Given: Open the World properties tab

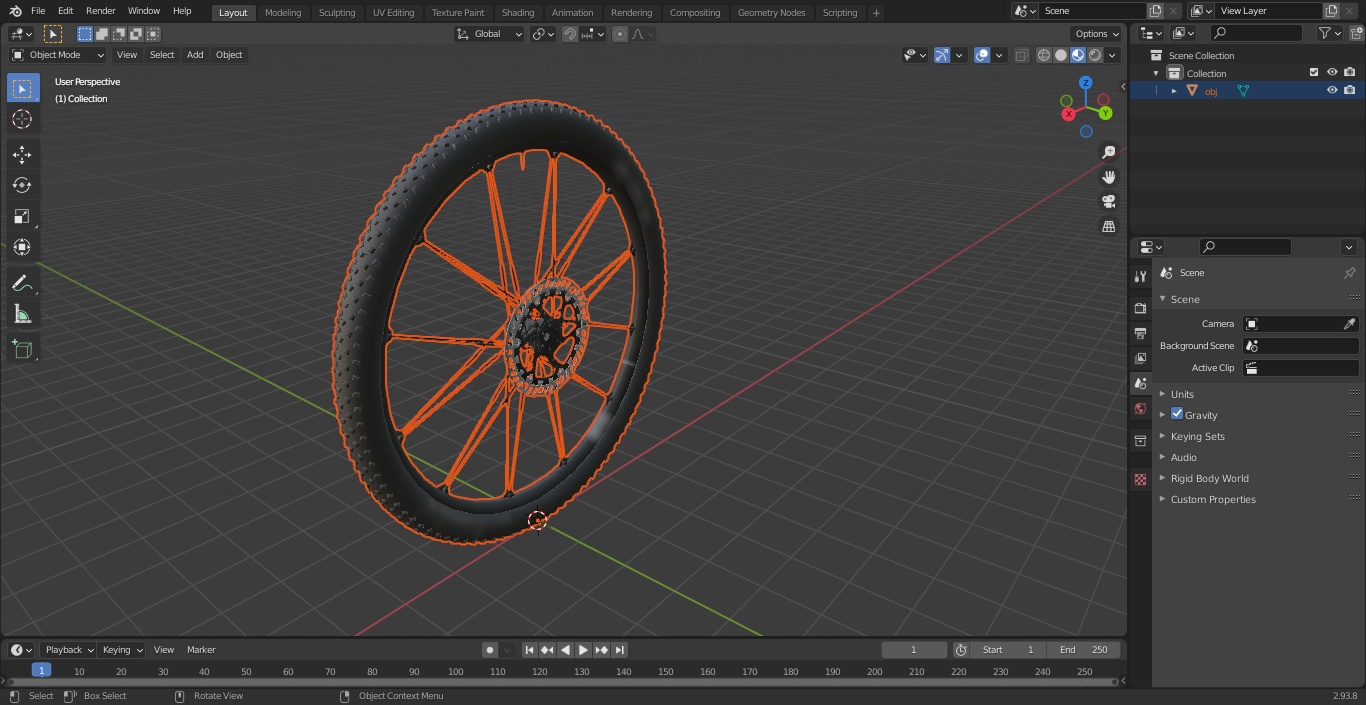Looking at the screenshot, I should pyautogui.click(x=1140, y=408).
